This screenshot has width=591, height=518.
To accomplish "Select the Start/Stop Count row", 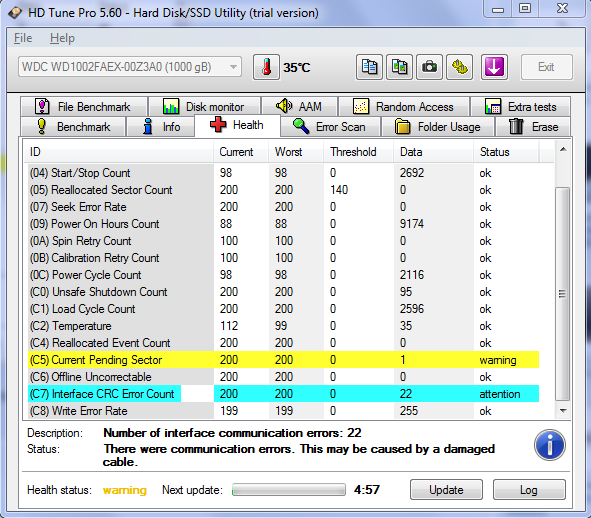I will click(283, 173).
